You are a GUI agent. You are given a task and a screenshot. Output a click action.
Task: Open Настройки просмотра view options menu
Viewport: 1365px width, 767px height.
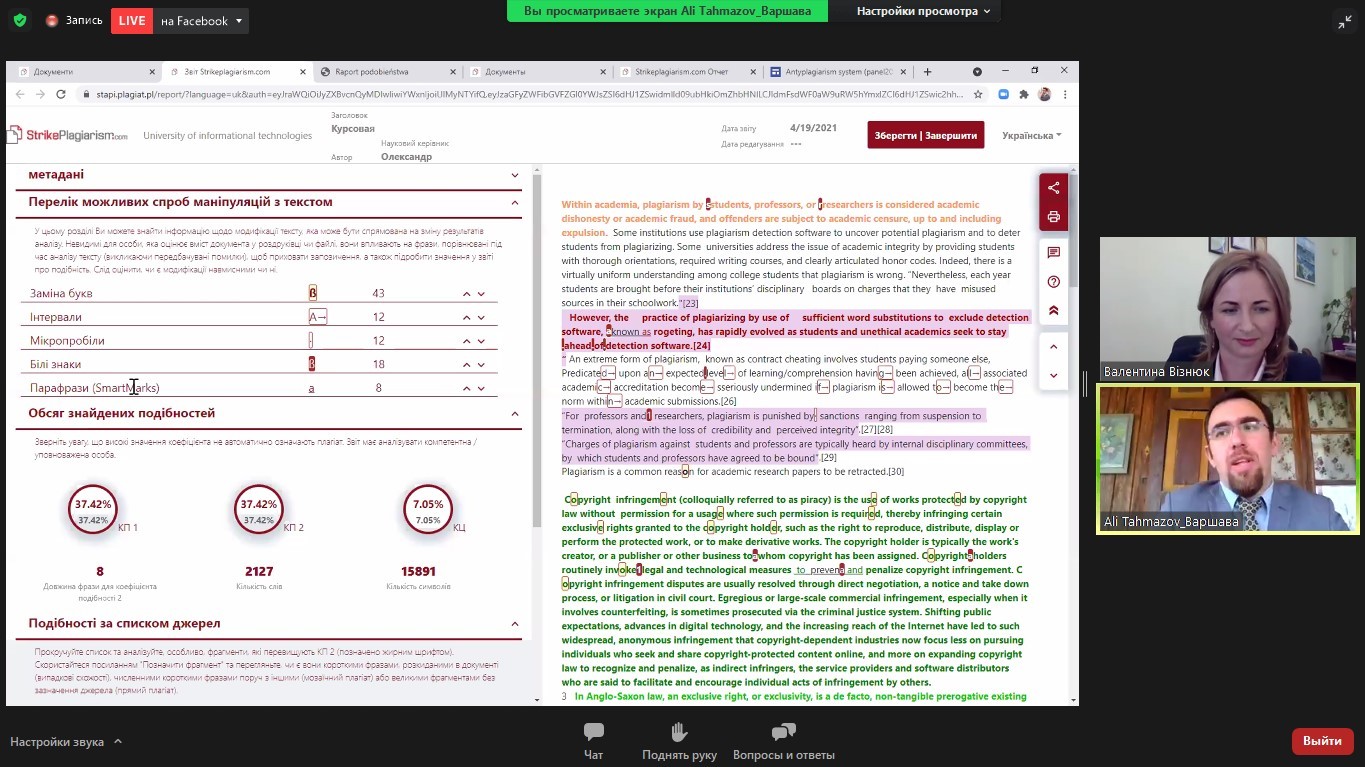[923, 11]
